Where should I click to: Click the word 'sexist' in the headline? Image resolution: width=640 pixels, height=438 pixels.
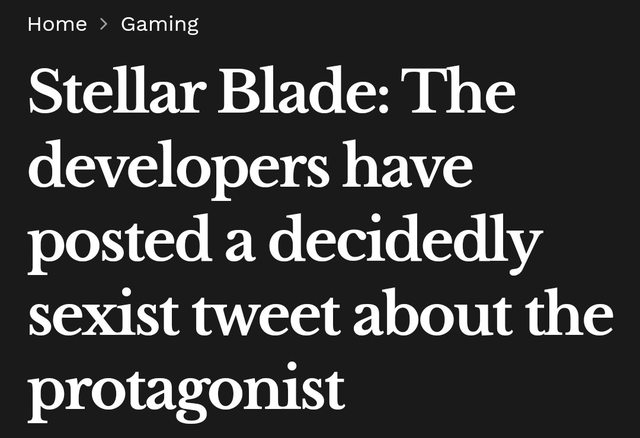104,312
